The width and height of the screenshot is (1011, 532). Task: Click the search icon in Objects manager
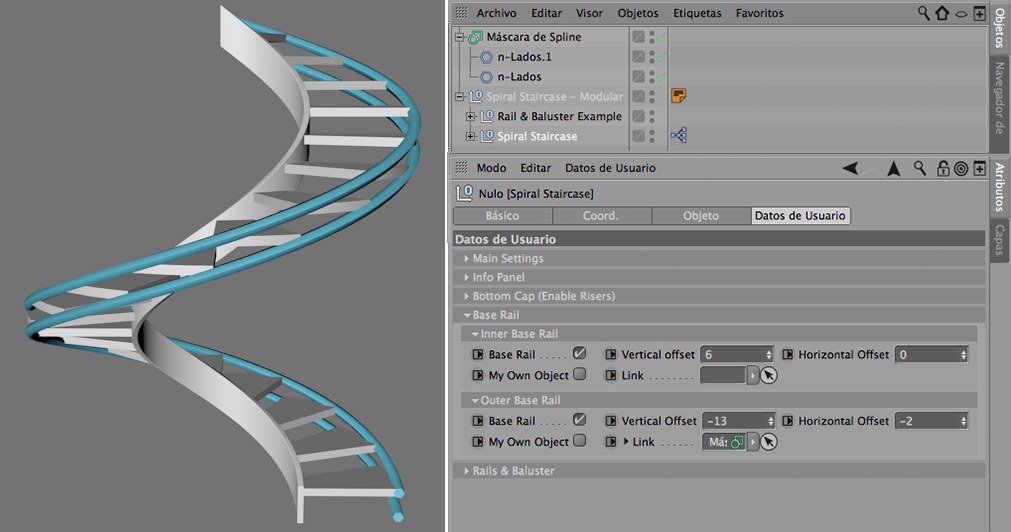[924, 13]
